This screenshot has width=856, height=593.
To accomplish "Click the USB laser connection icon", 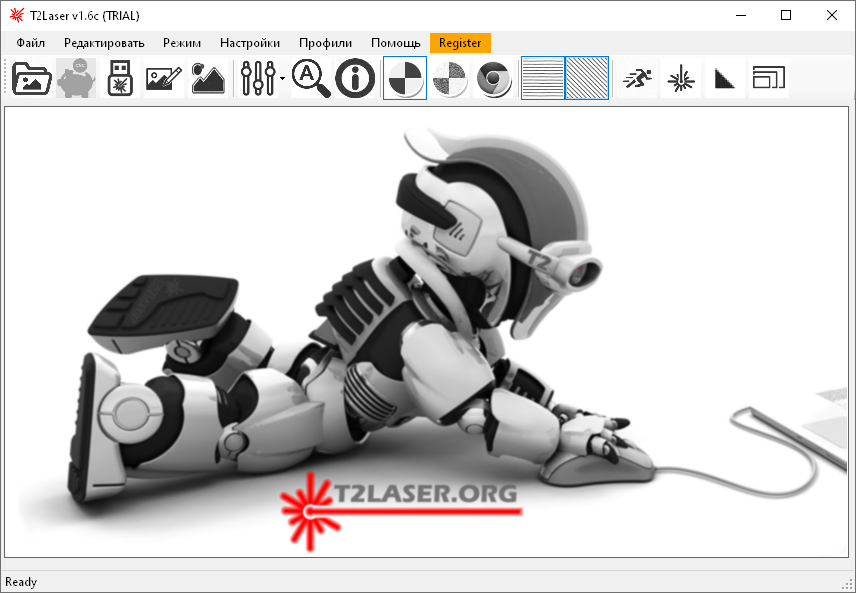I will point(120,78).
